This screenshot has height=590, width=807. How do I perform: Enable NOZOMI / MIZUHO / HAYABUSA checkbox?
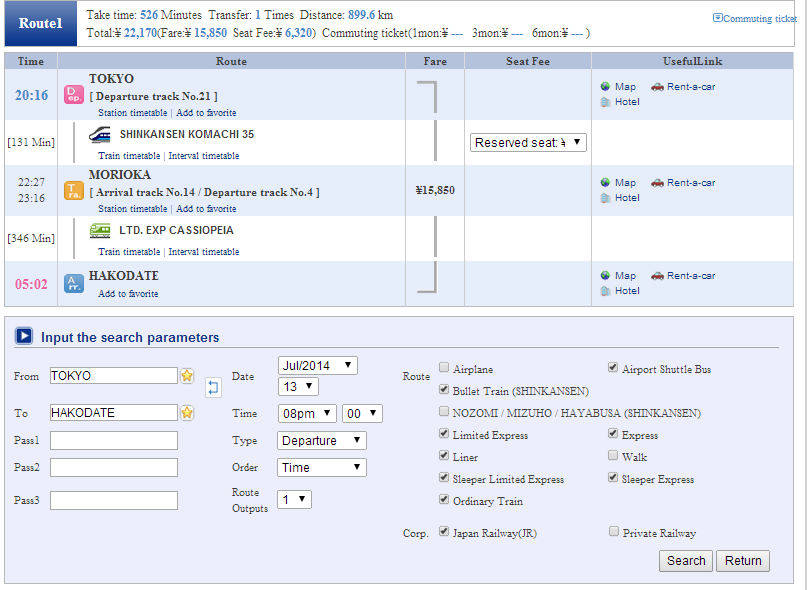pos(444,411)
